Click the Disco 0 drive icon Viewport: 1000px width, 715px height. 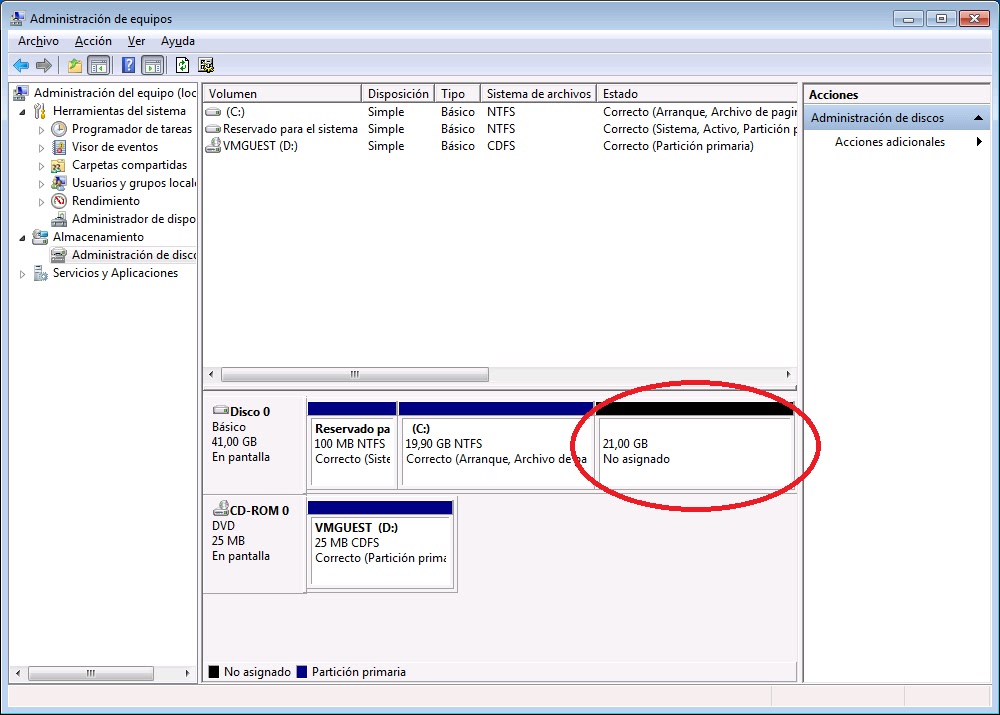[221, 410]
